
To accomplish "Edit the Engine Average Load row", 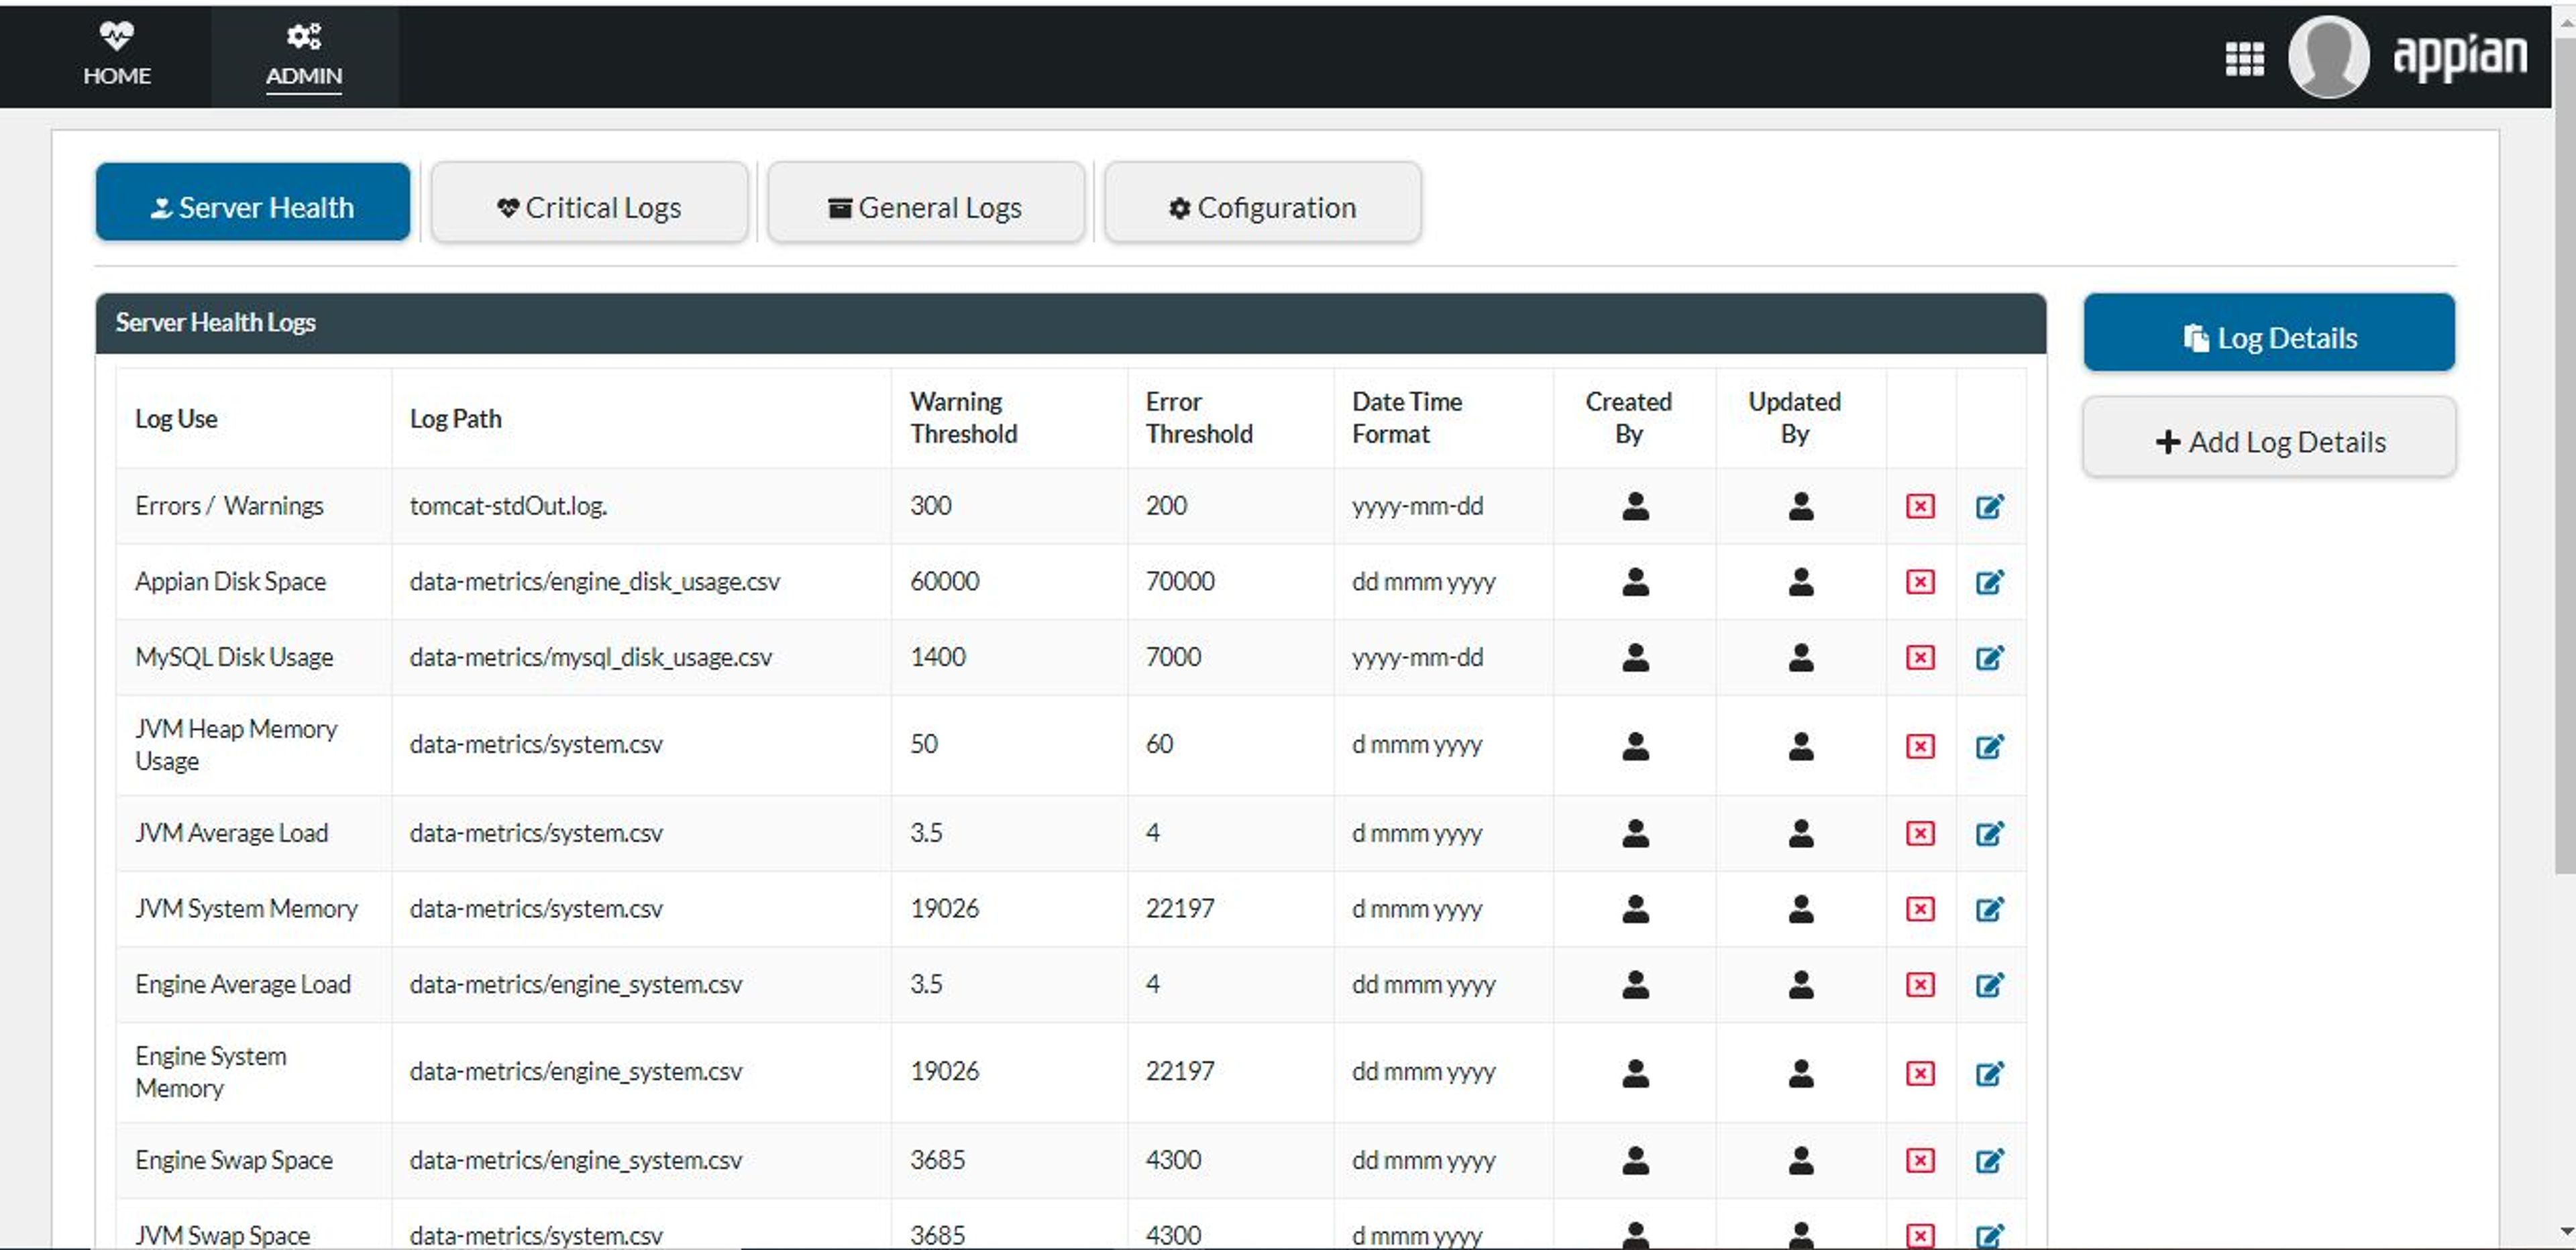I will pos(1989,985).
